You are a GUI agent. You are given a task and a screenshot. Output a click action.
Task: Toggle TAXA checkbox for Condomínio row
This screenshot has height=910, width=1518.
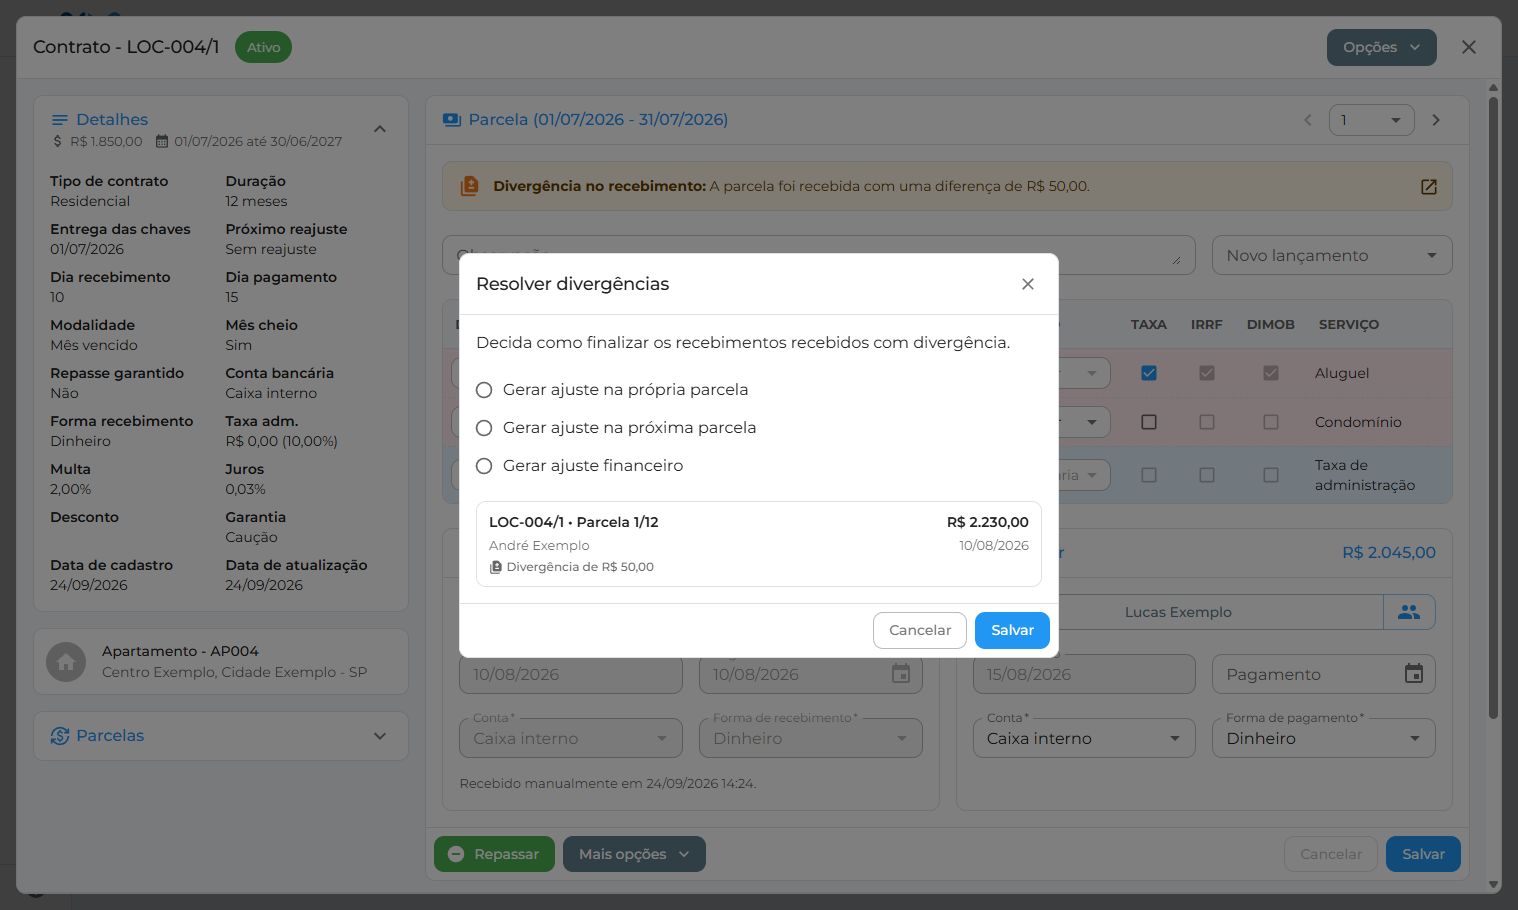click(1149, 422)
